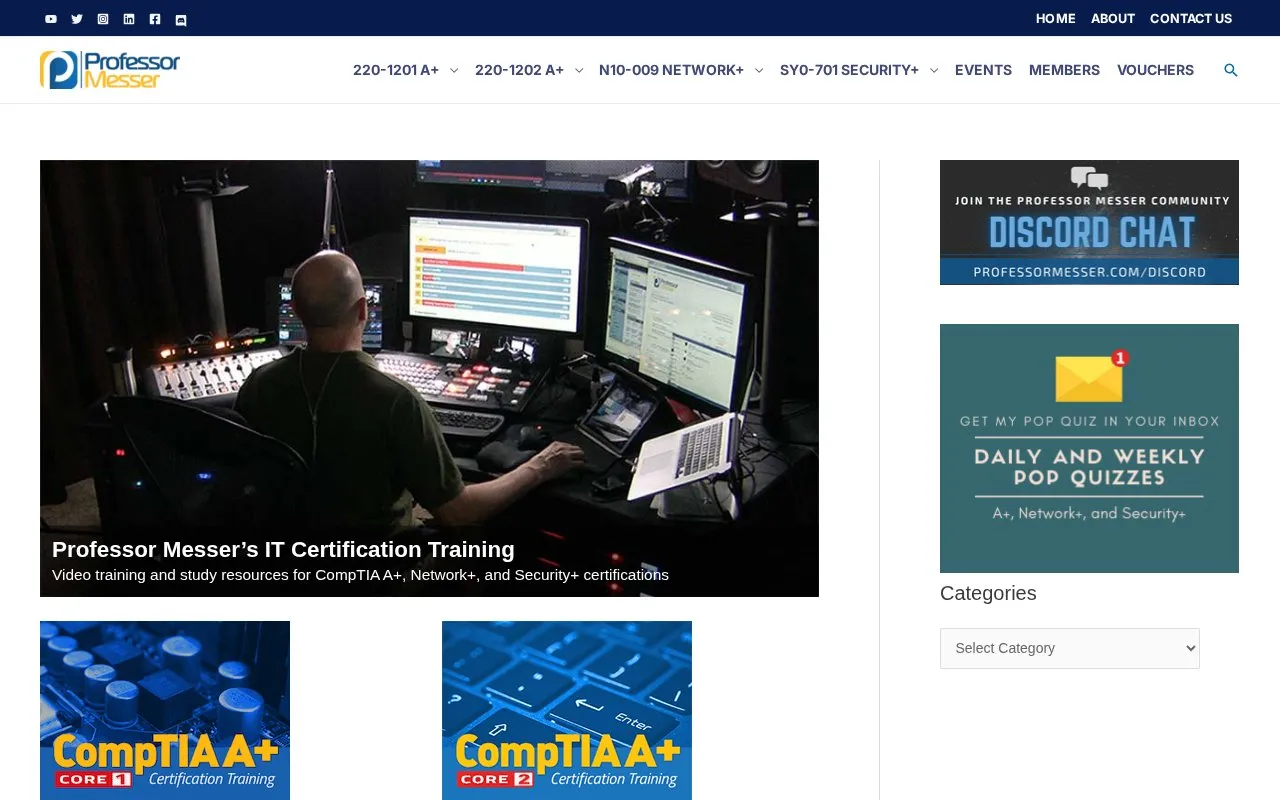1280x800 pixels.
Task: Open the N10-009 Network+ menu
Action: click(671, 70)
